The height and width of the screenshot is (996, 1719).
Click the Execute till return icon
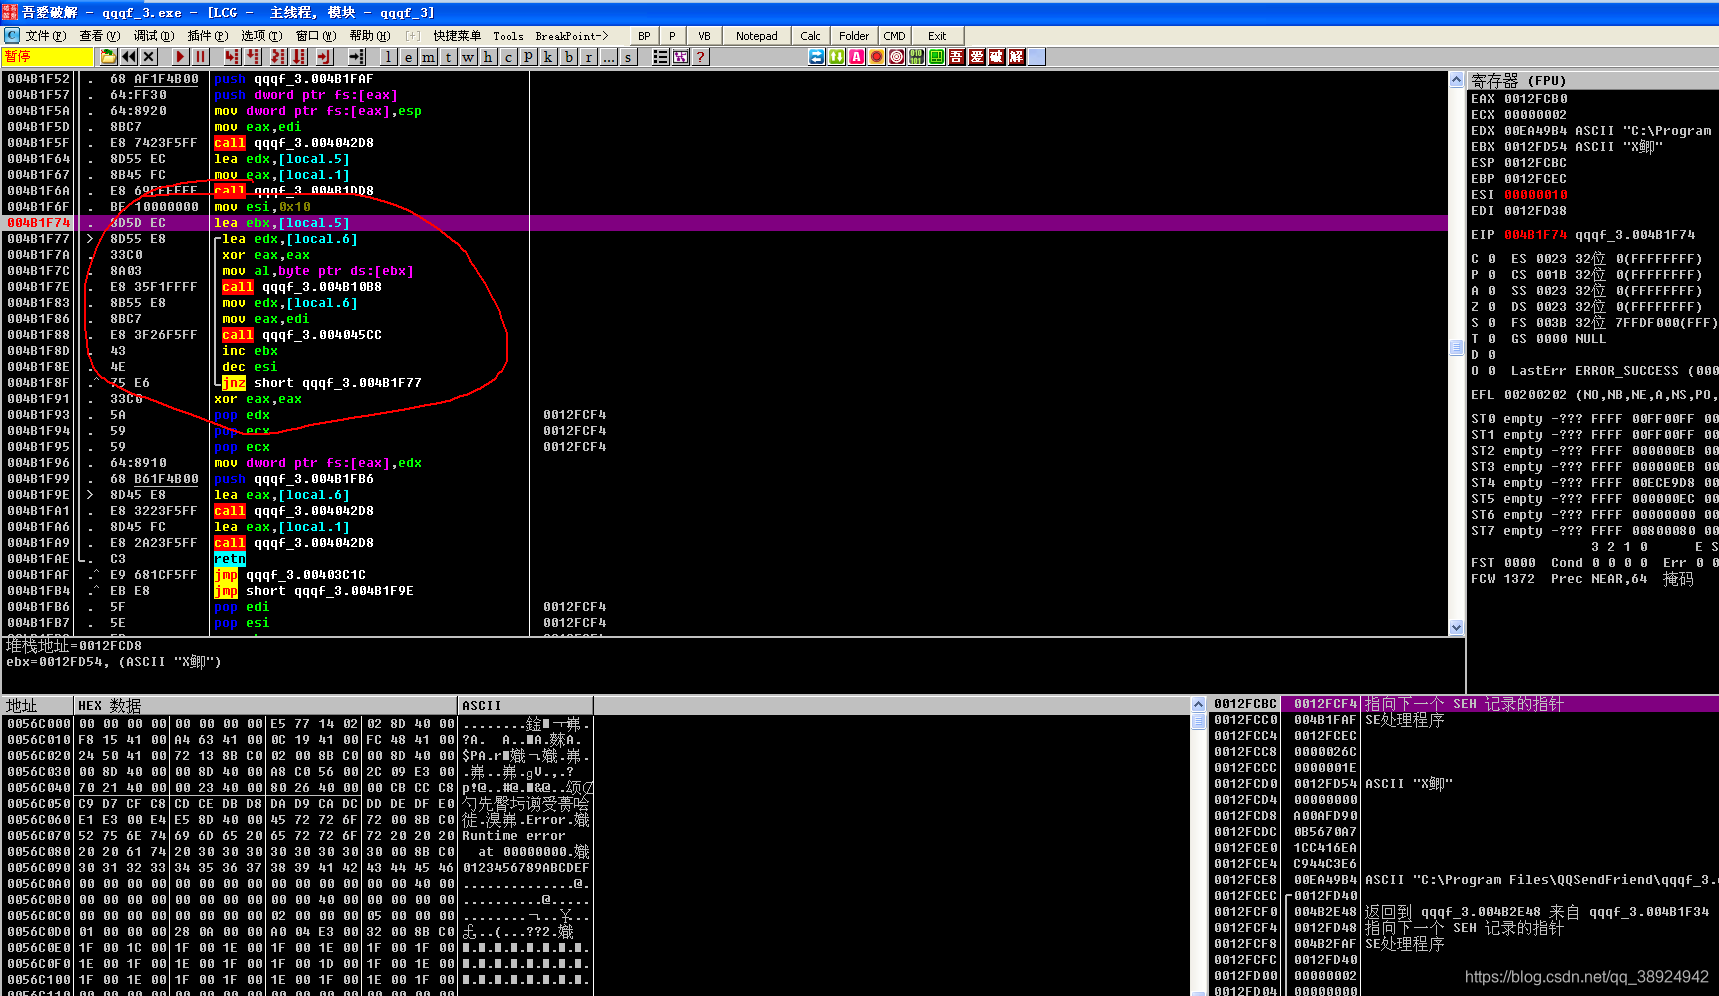(x=325, y=57)
